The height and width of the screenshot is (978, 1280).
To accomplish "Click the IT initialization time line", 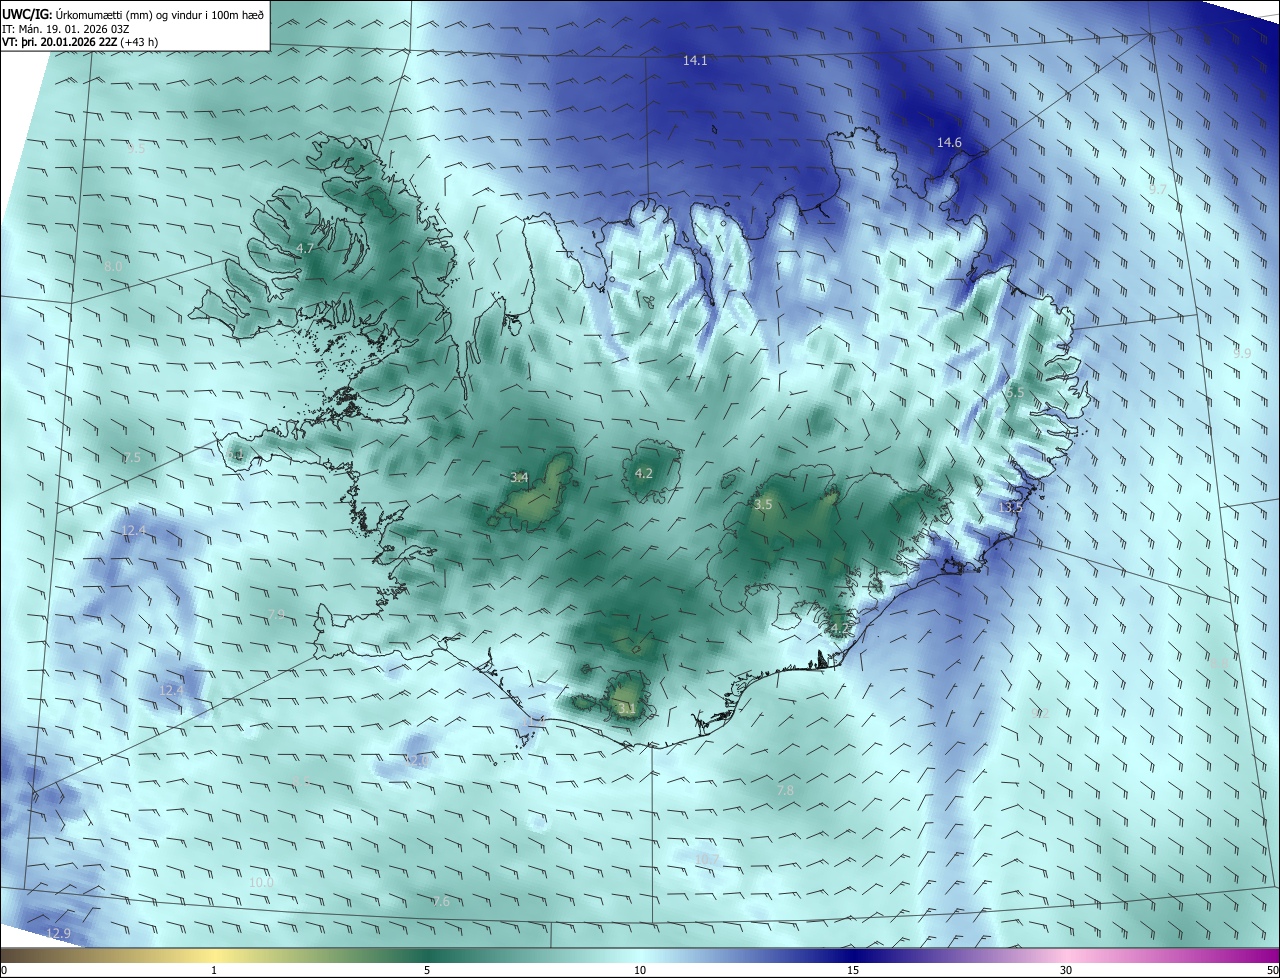I will [67, 28].
